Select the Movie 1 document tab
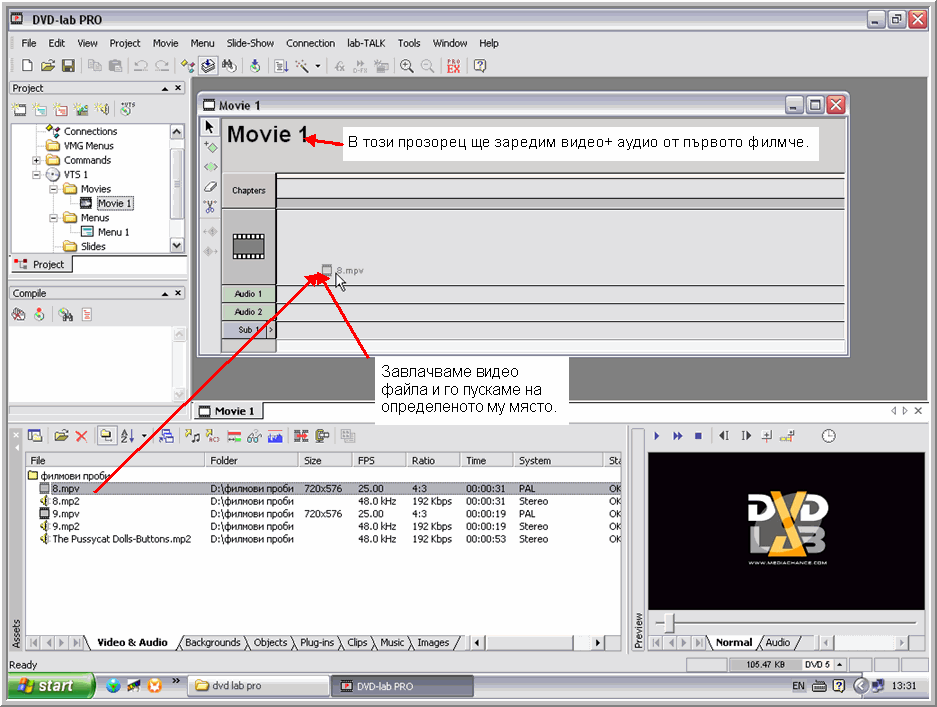937x707 pixels. [228, 411]
